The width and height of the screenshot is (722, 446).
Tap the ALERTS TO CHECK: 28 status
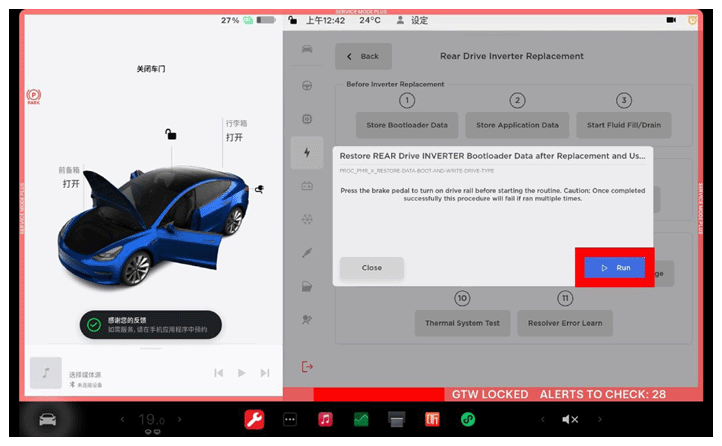pyautogui.click(x=603, y=394)
